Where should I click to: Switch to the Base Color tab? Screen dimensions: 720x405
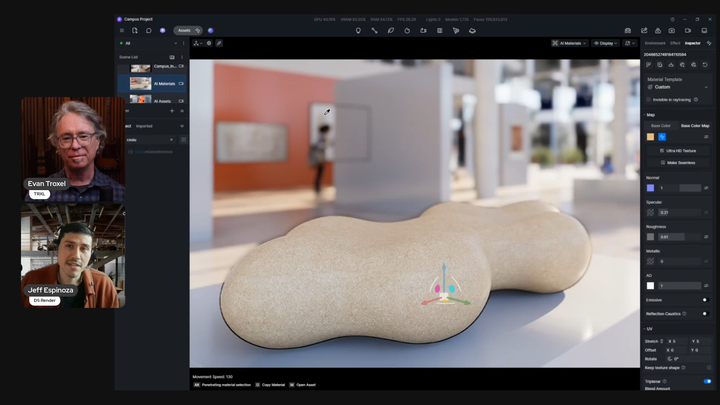click(x=661, y=125)
